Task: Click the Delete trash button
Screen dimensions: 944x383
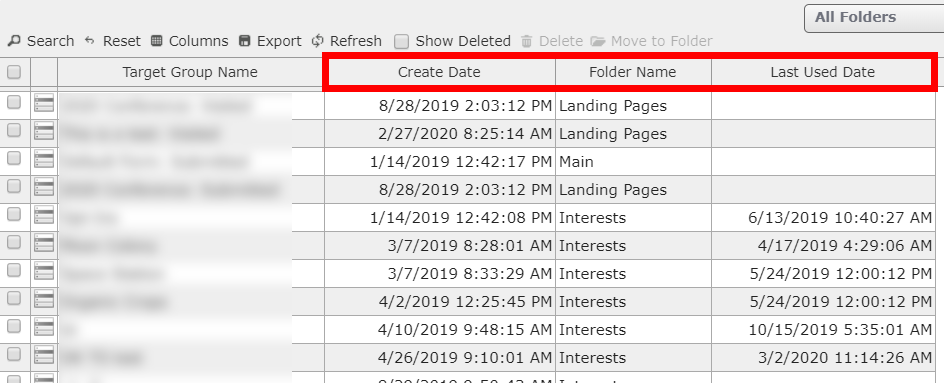Action: pos(551,41)
